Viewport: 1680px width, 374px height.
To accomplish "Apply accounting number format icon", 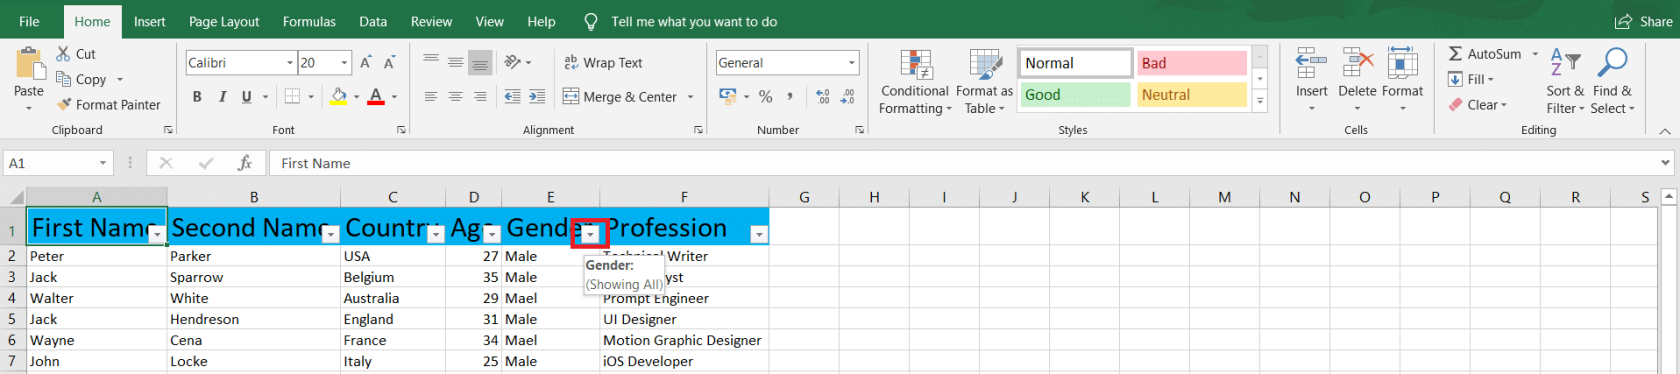I will pyautogui.click(x=727, y=97).
